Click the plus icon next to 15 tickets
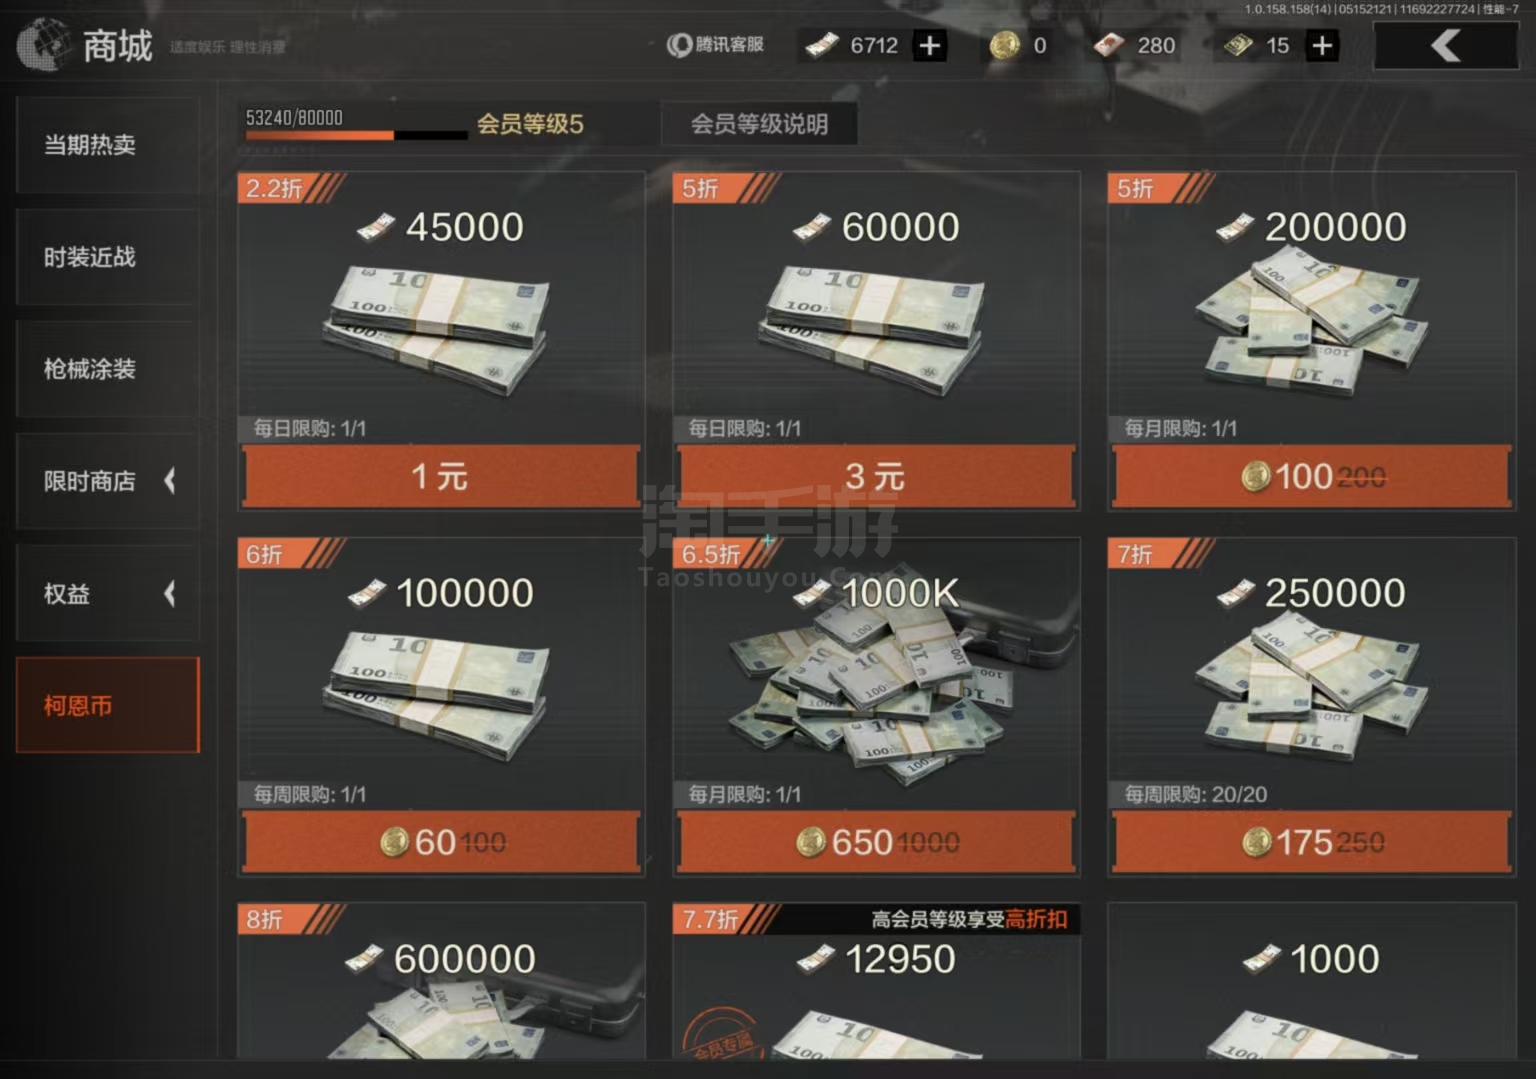 coord(1321,45)
